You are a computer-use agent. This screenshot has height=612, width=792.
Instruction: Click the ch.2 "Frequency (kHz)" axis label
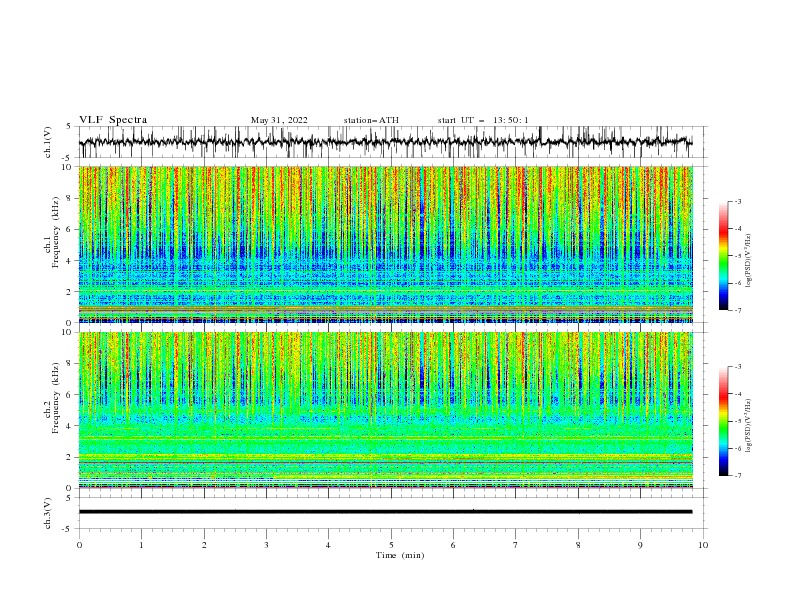[56, 398]
